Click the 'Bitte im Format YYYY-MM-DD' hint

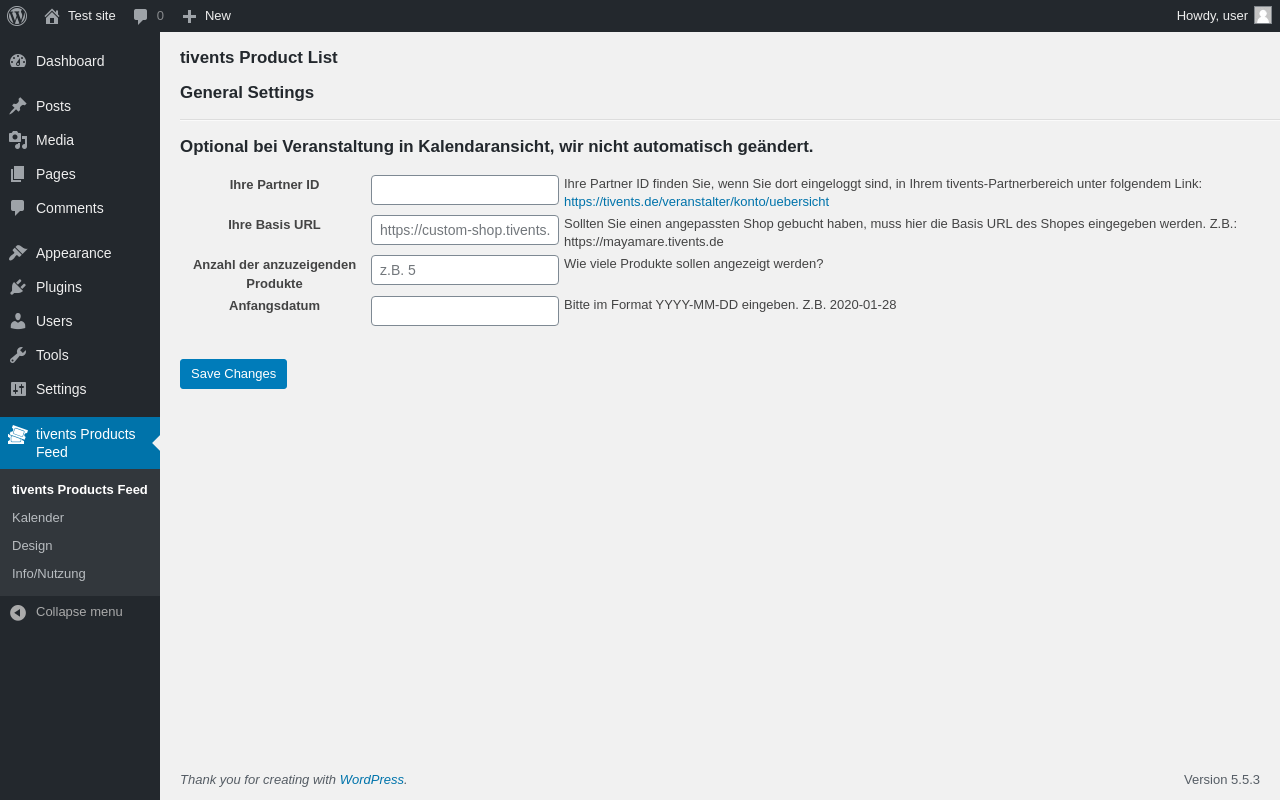click(730, 305)
